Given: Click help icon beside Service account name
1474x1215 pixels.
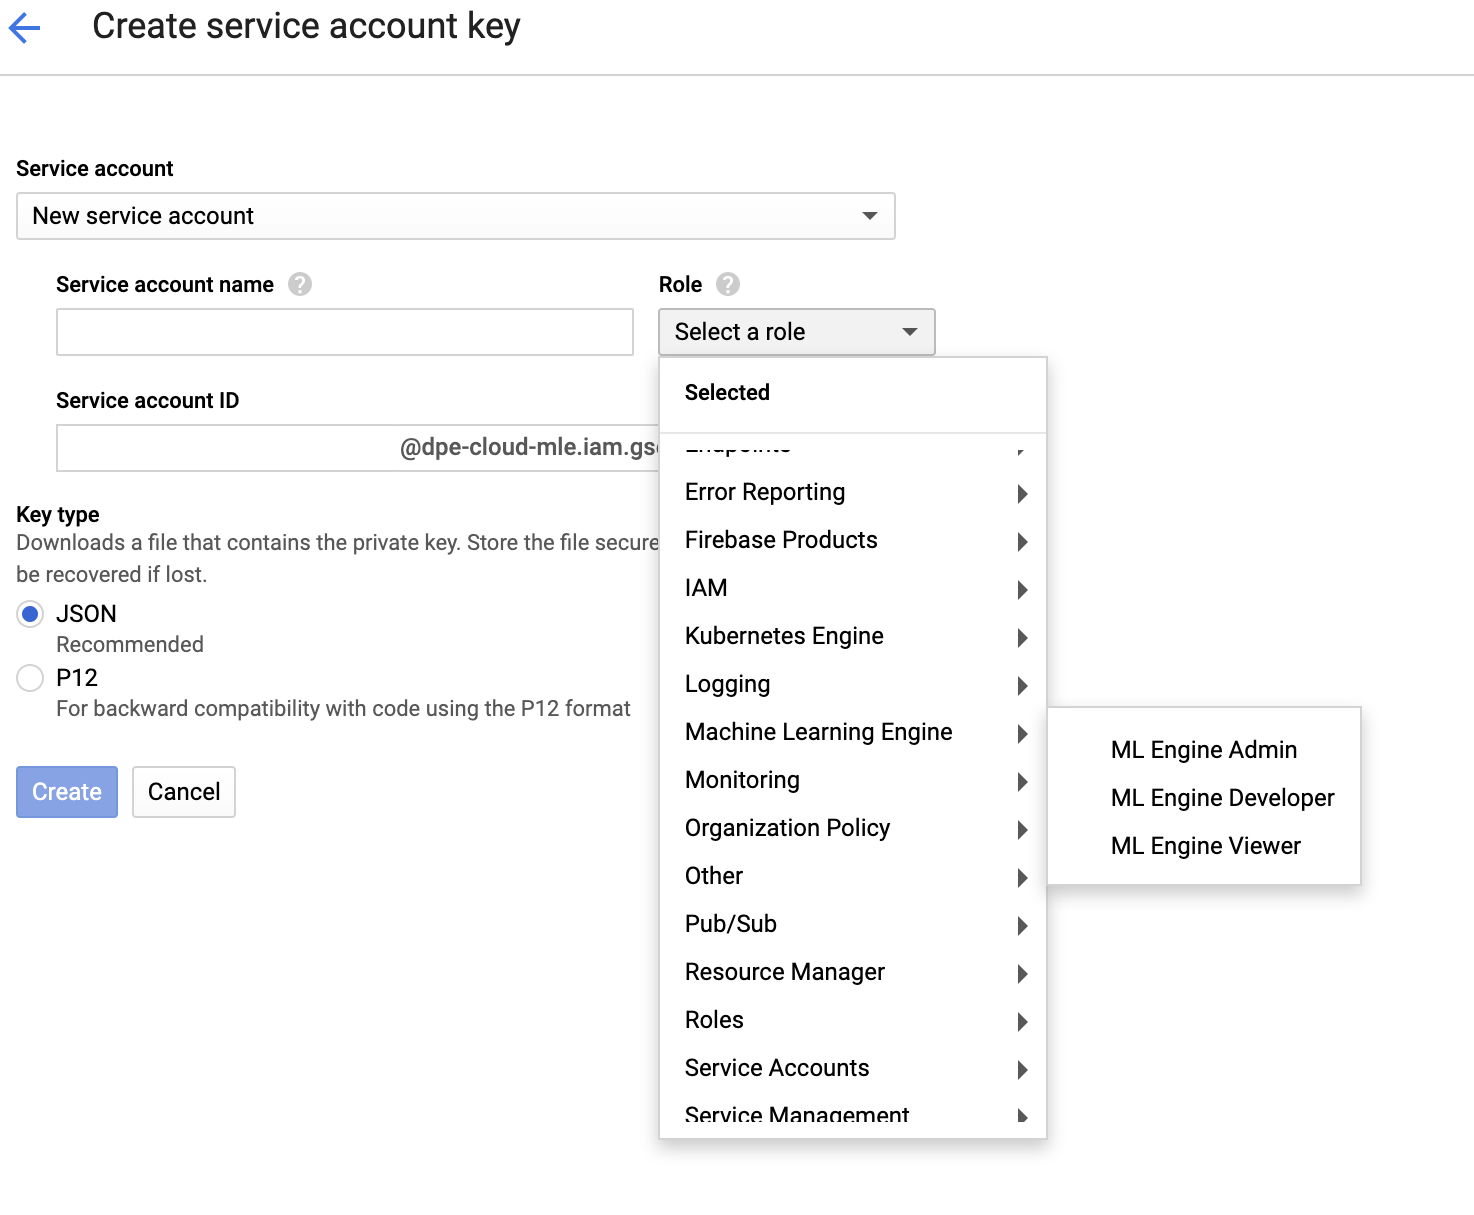Looking at the screenshot, I should click(300, 285).
